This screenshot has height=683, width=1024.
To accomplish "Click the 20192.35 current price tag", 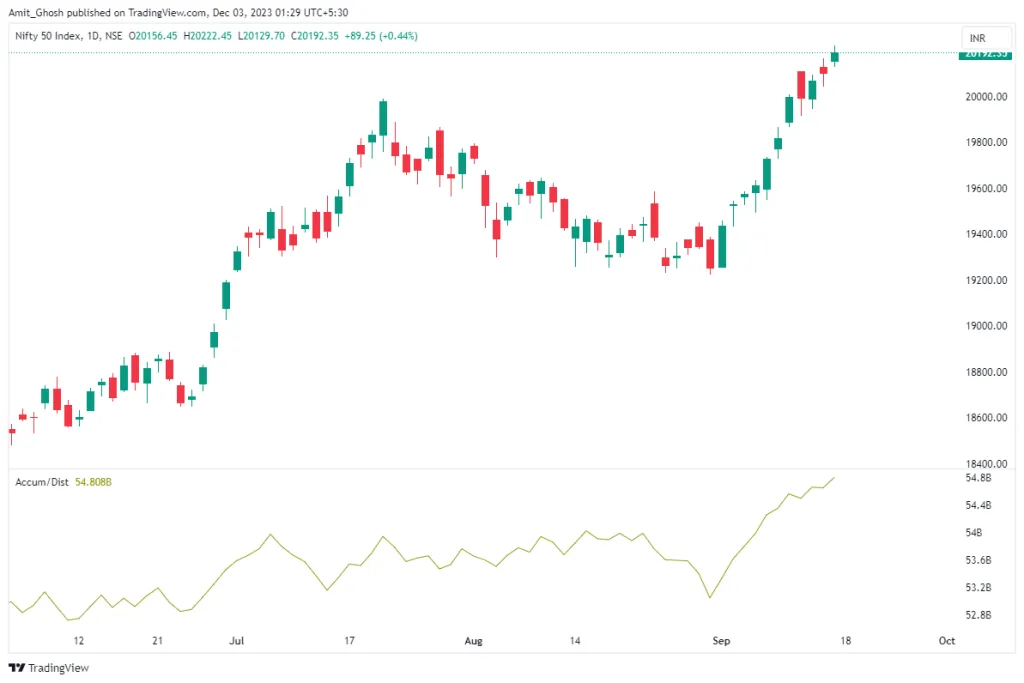I will pos(985,53).
